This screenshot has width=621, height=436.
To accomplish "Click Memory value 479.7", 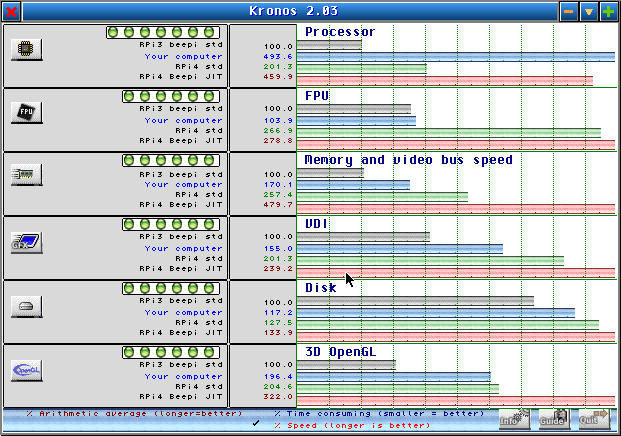I will [x=278, y=205].
